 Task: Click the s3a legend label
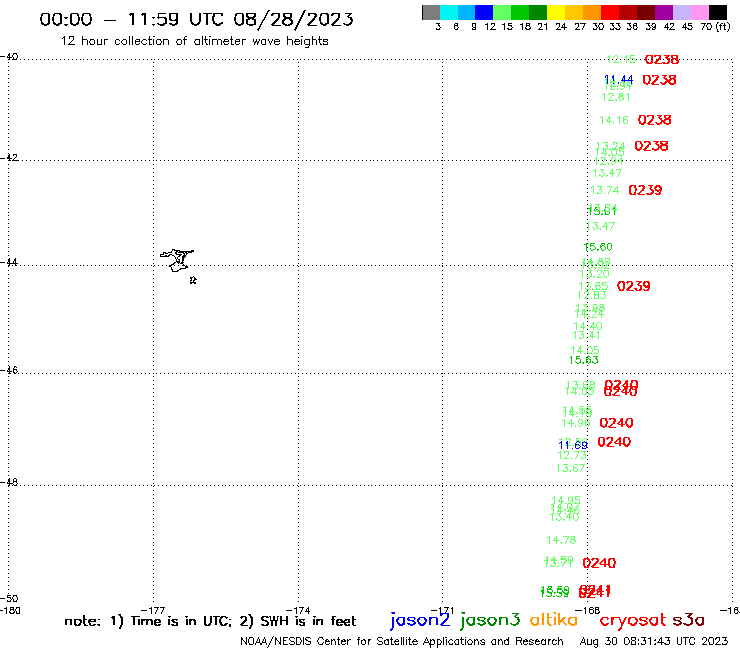688,620
